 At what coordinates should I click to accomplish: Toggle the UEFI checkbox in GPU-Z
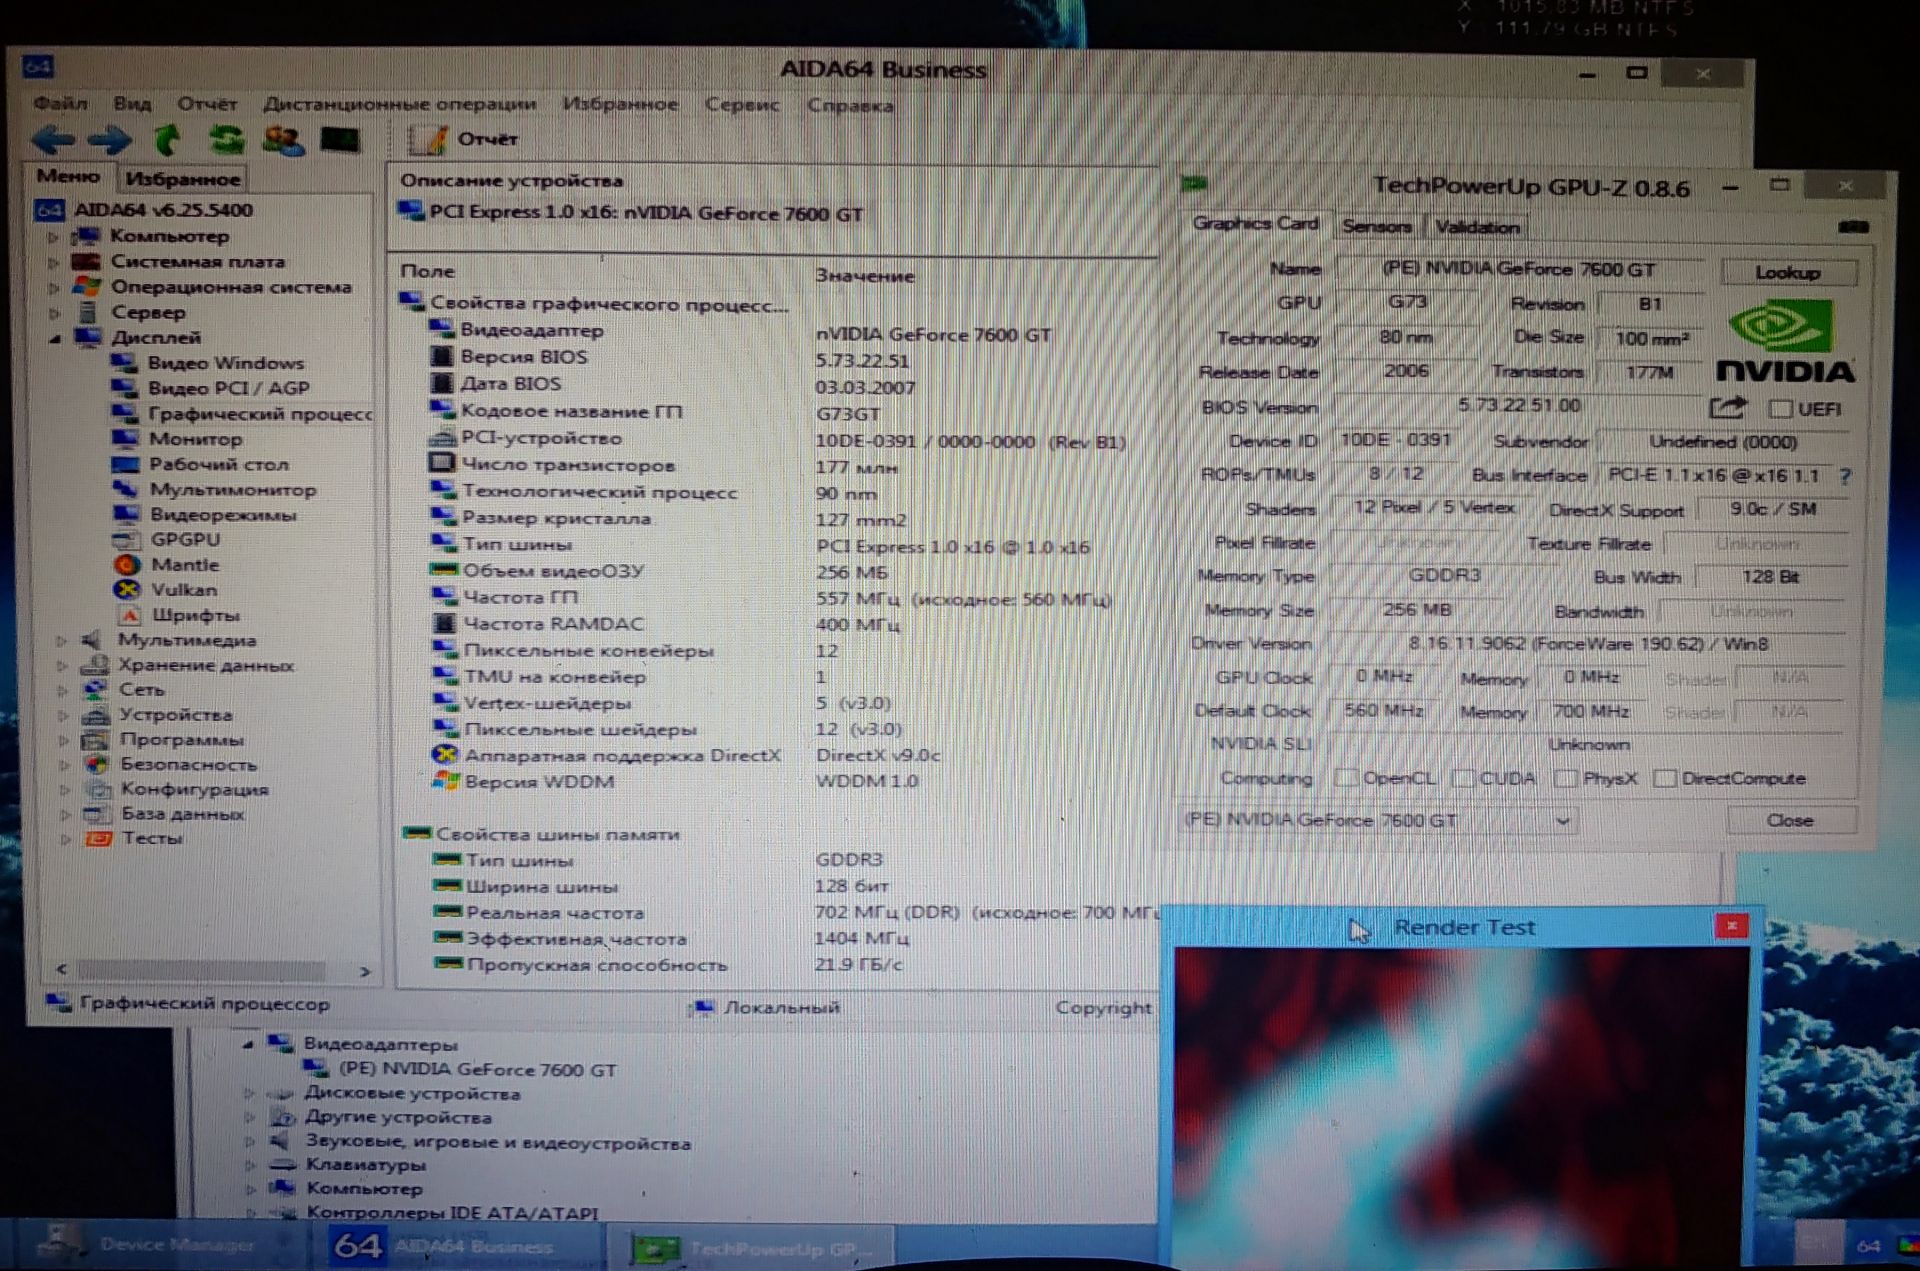pos(1780,409)
